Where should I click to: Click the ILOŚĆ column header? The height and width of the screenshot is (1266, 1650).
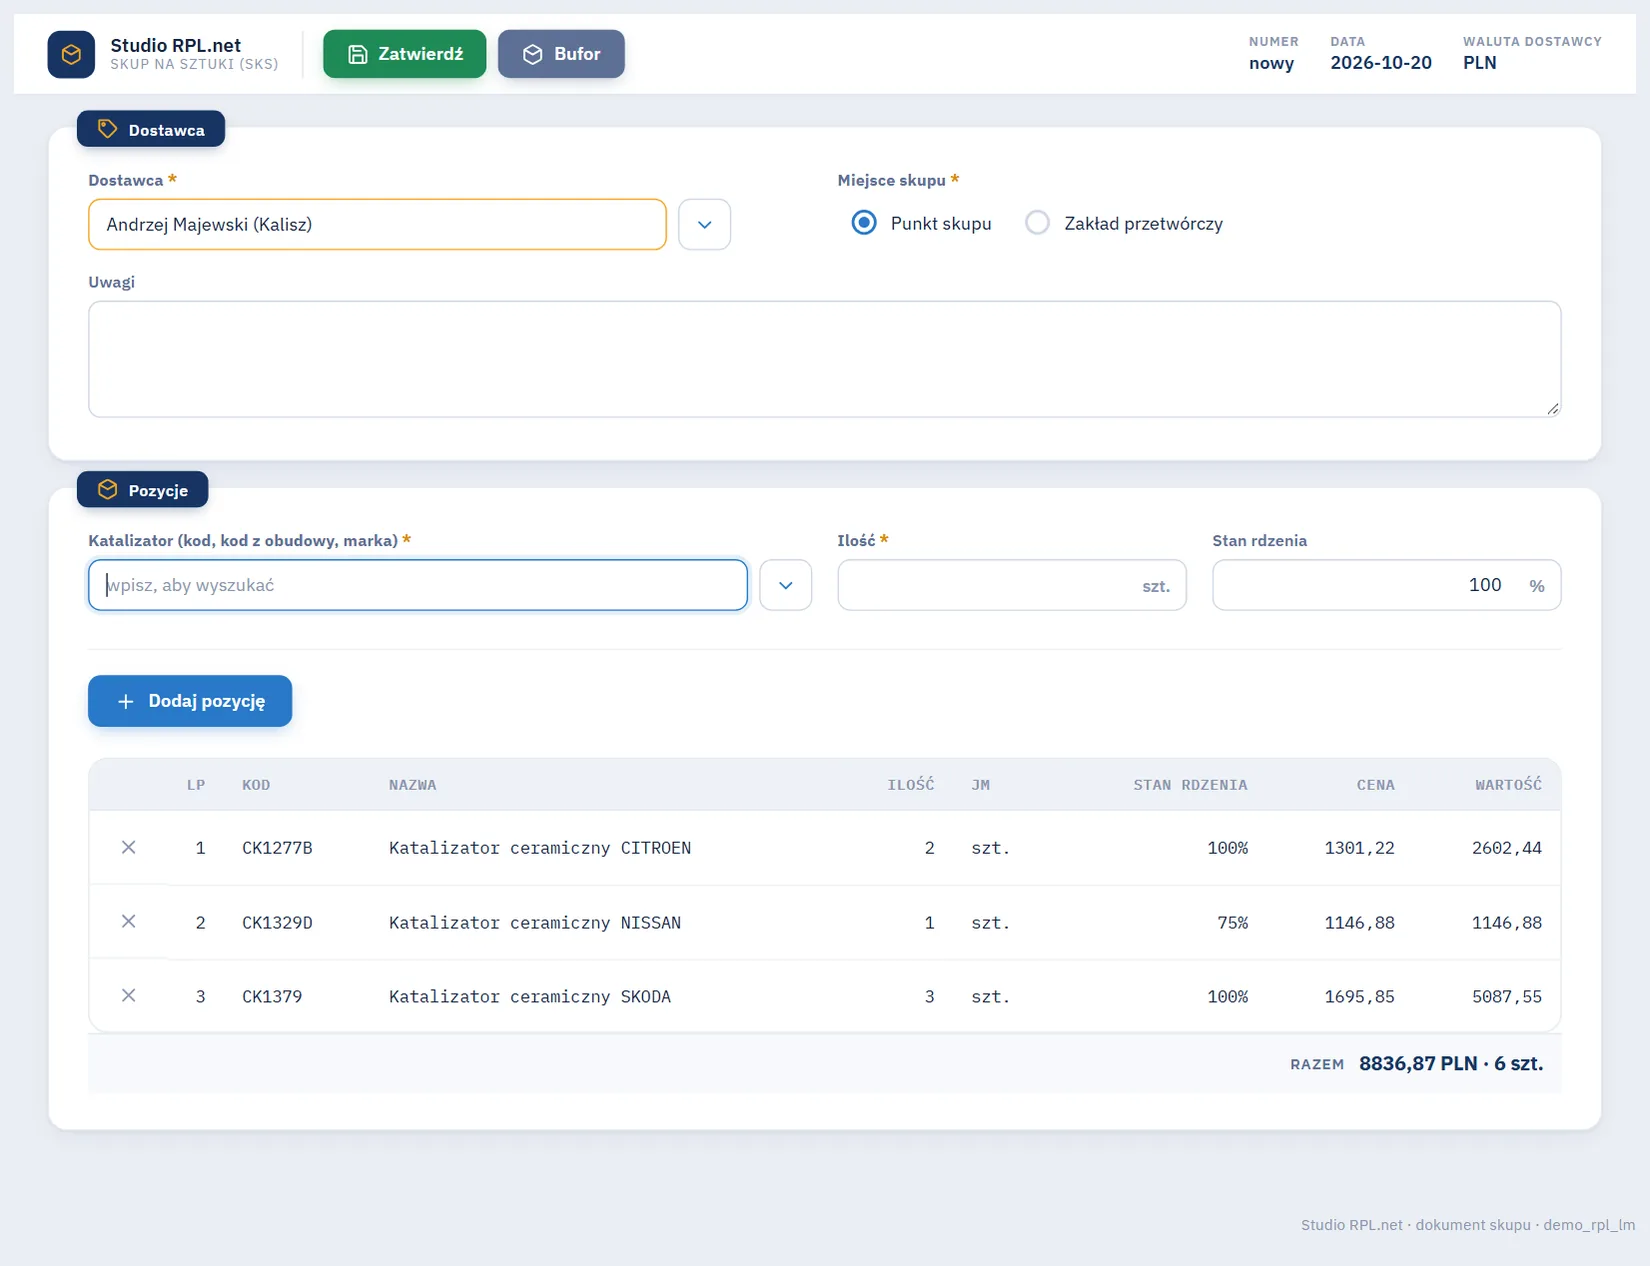click(911, 785)
